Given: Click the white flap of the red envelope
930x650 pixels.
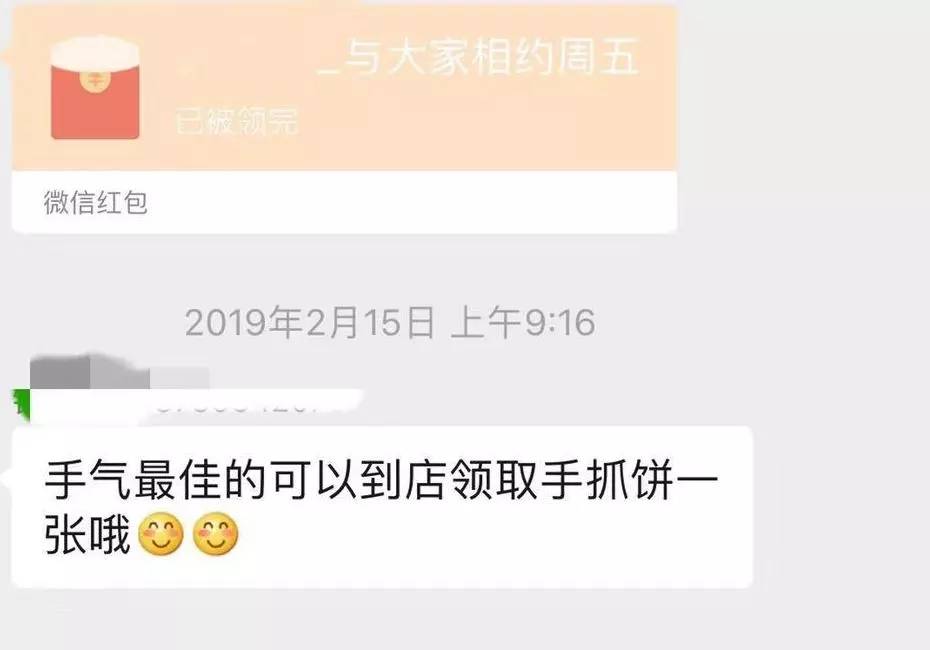Looking at the screenshot, I should tap(95, 52).
